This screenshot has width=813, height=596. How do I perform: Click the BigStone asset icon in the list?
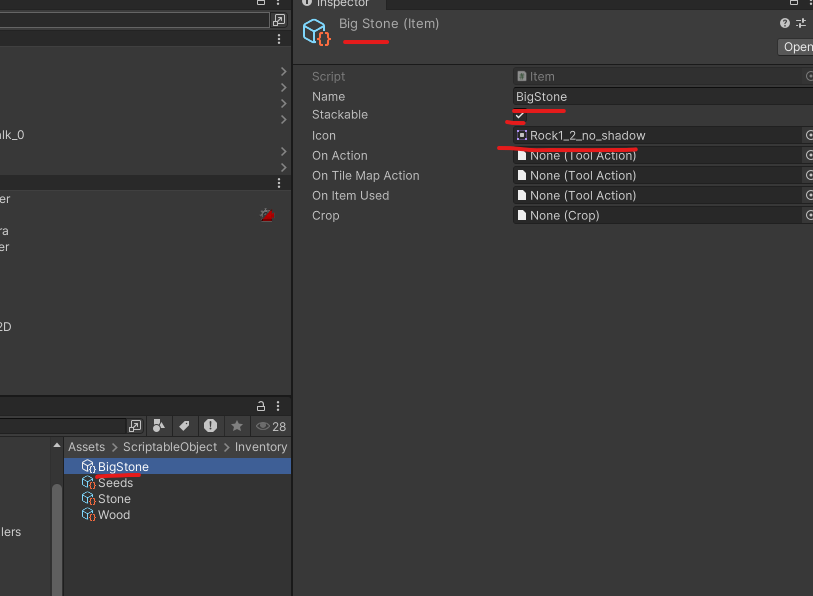[89, 466]
